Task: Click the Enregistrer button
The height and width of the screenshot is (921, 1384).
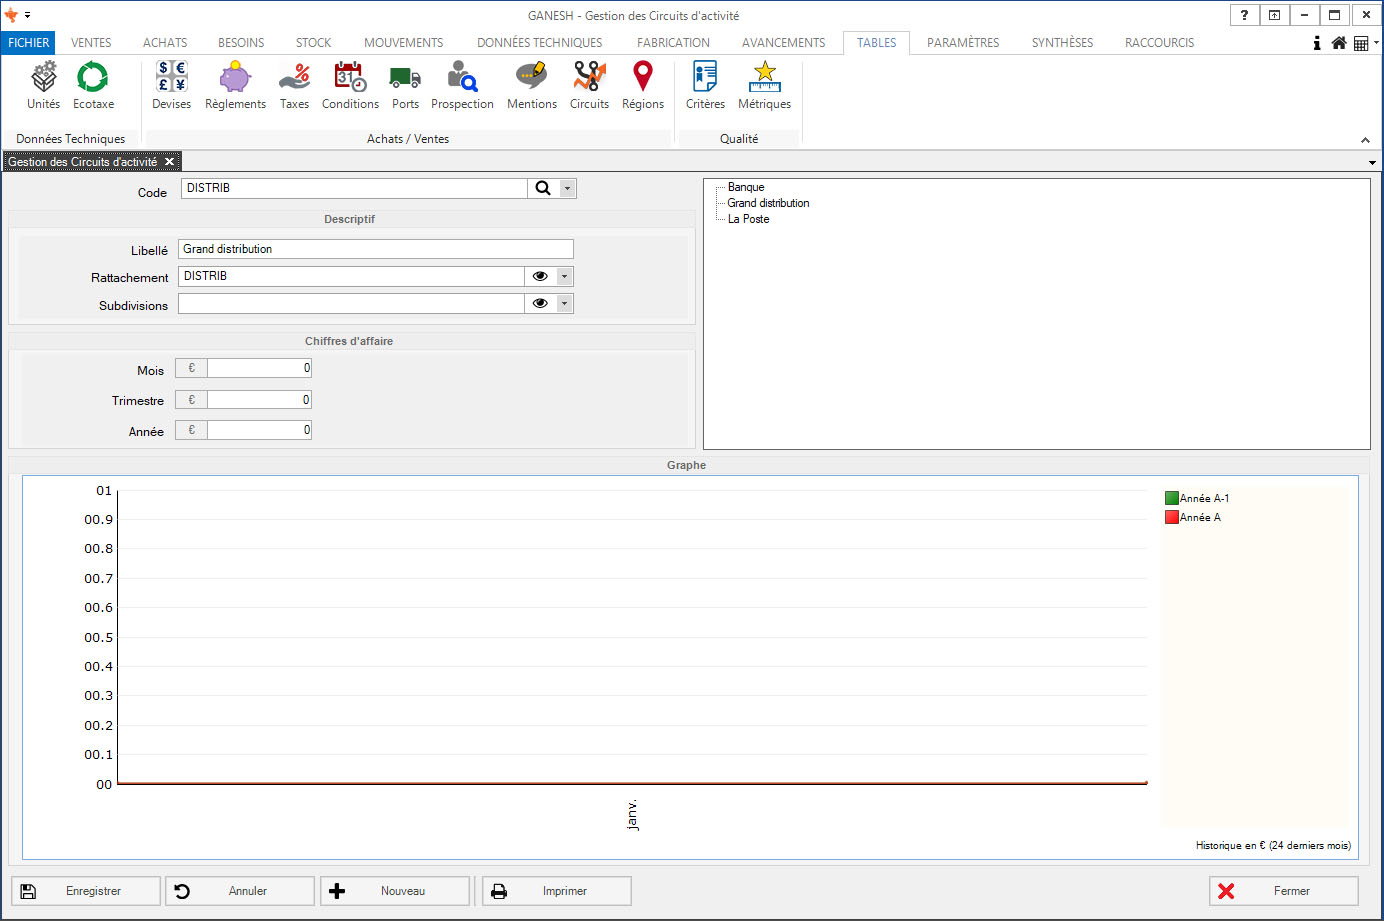Action: tap(86, 891)
